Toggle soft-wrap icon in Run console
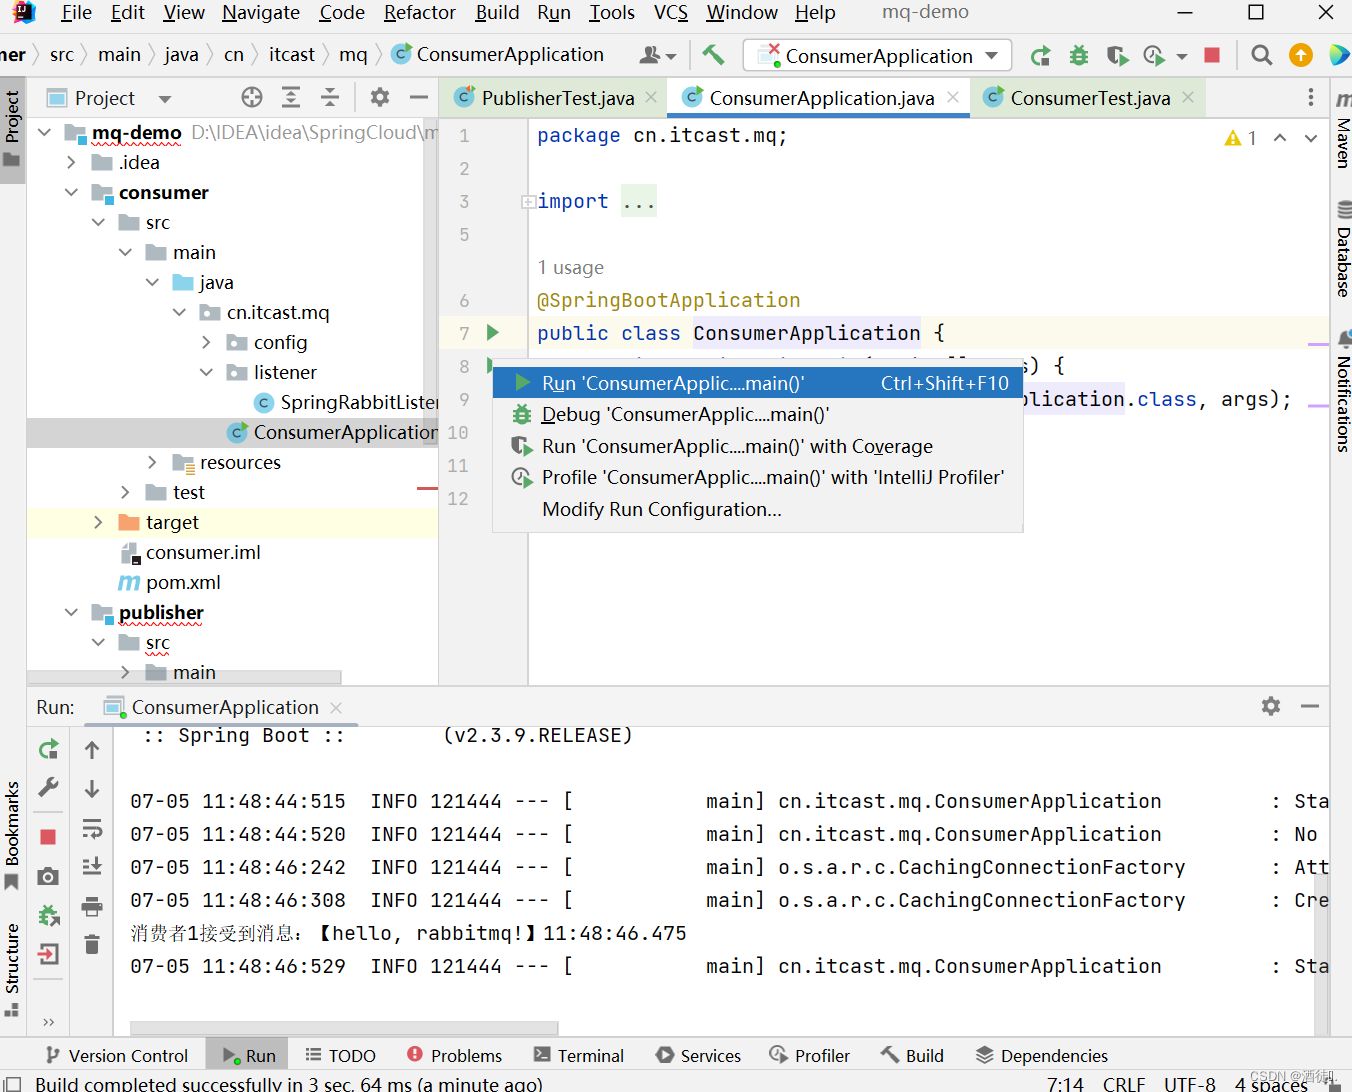Viewport: 1352px width, 1092px height. (x=92, y=828)
